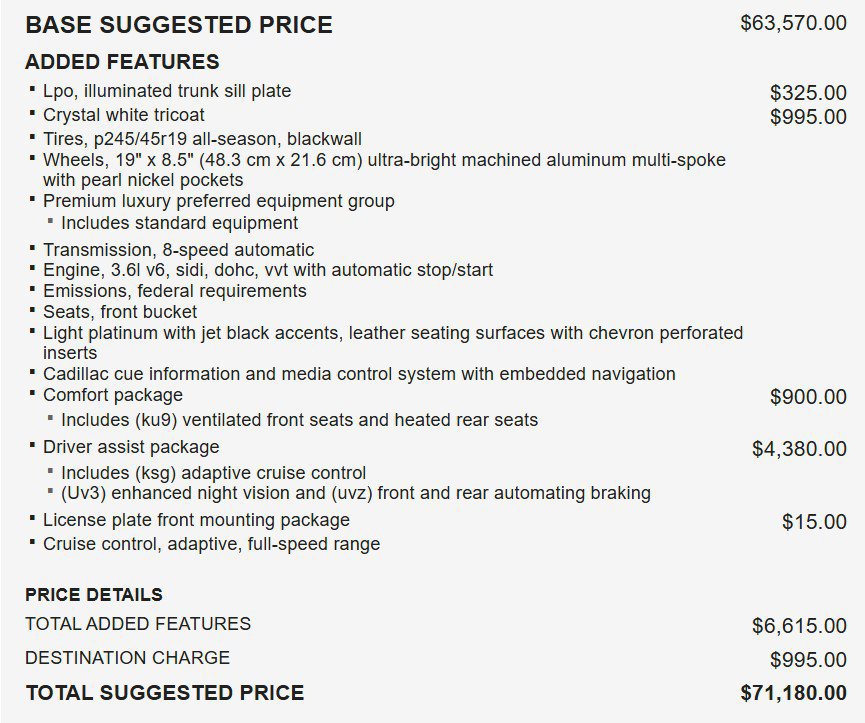865x723 pixels.
Task: Click the Destination Charge $995.00 amount
Action: 808,660
